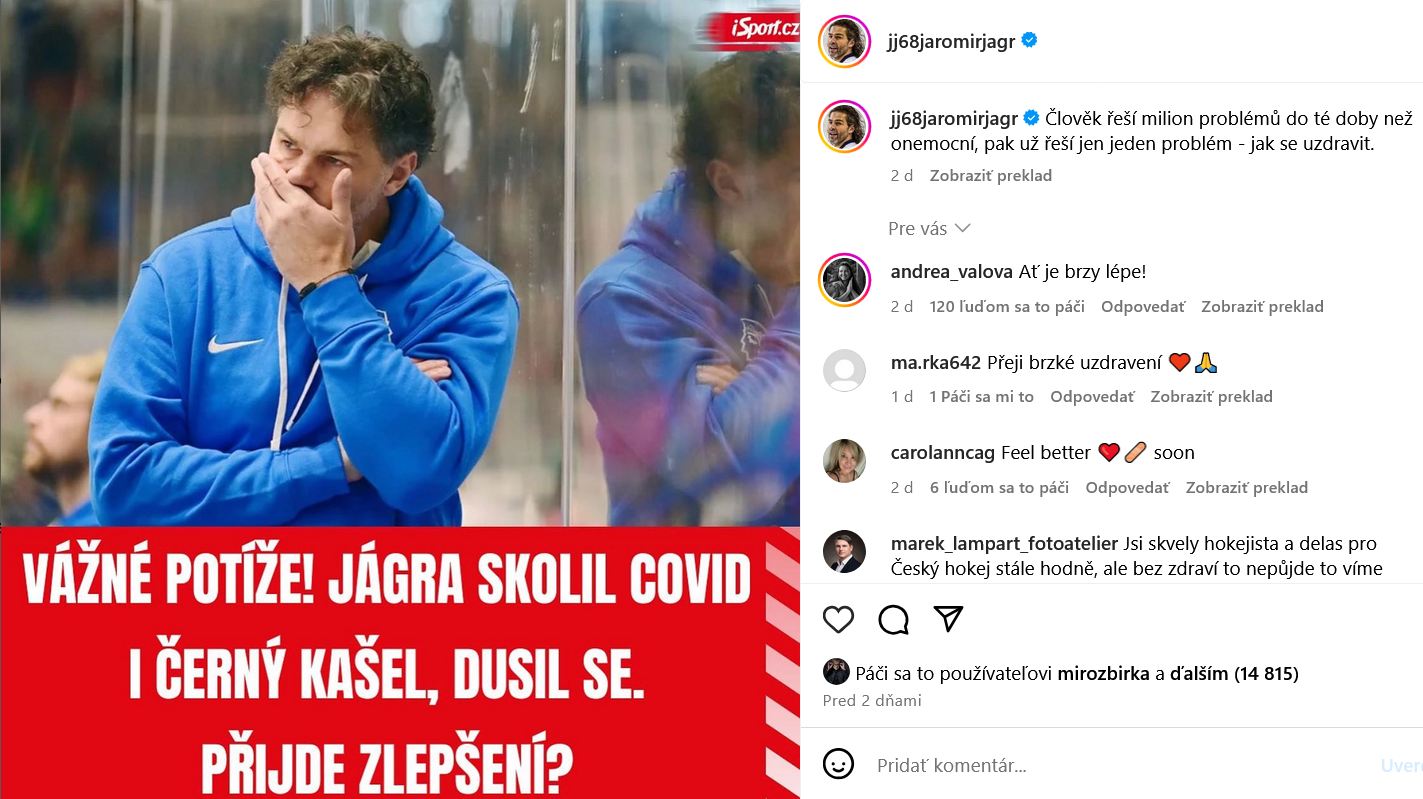The width and height of the screenshot is (1423, 799).
Task: Open the post image of Jágr
Action: [x=400, y=399]
